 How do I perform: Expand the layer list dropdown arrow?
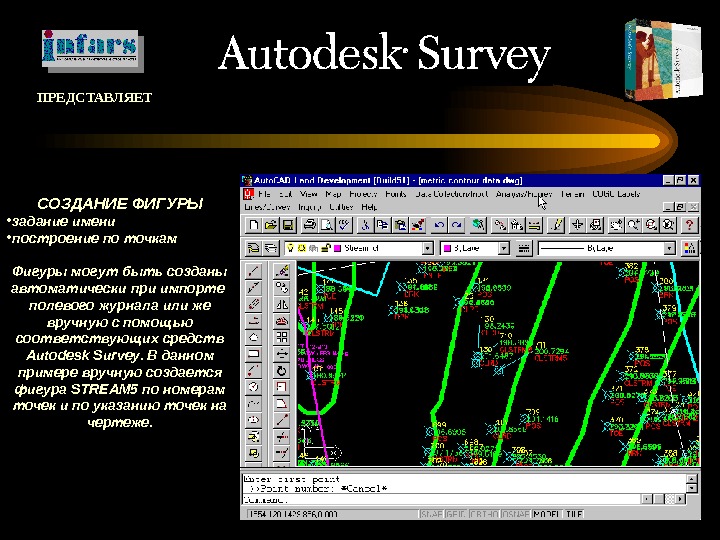(x=428, y=248)
